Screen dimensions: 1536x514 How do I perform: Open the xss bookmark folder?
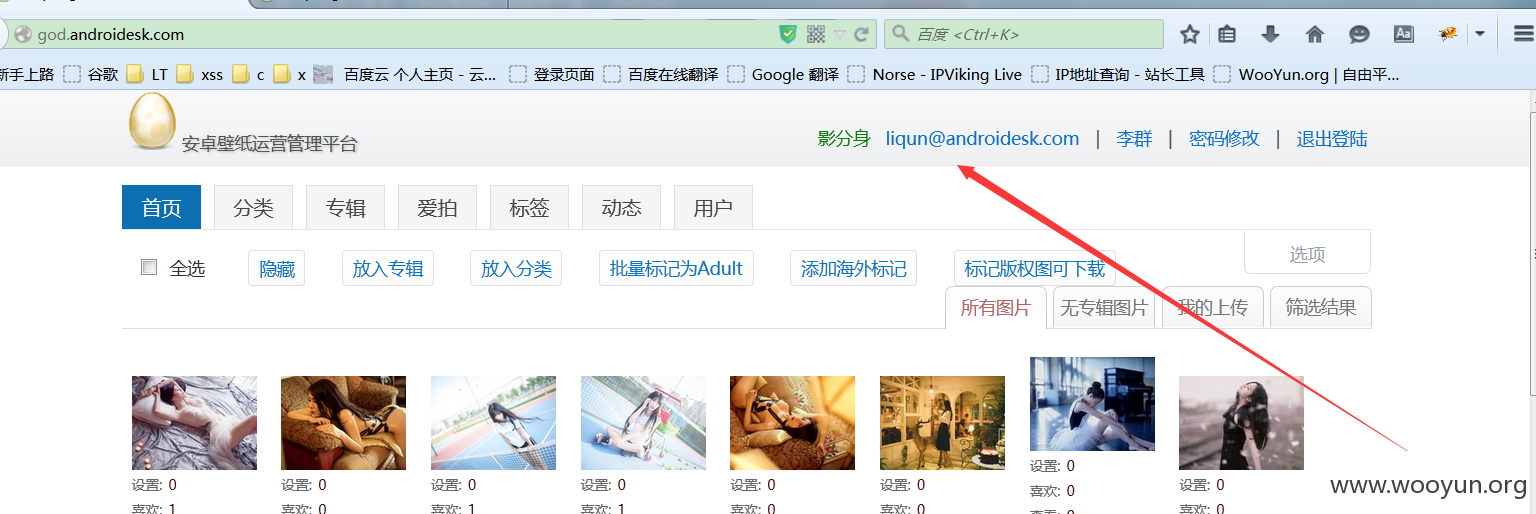pyautogui.click(x=200, y=74)
